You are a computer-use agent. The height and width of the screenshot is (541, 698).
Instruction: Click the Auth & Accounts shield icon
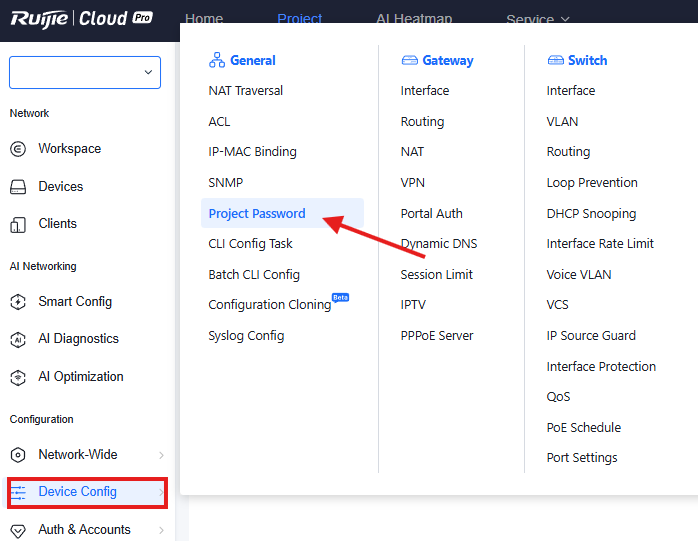18,530
